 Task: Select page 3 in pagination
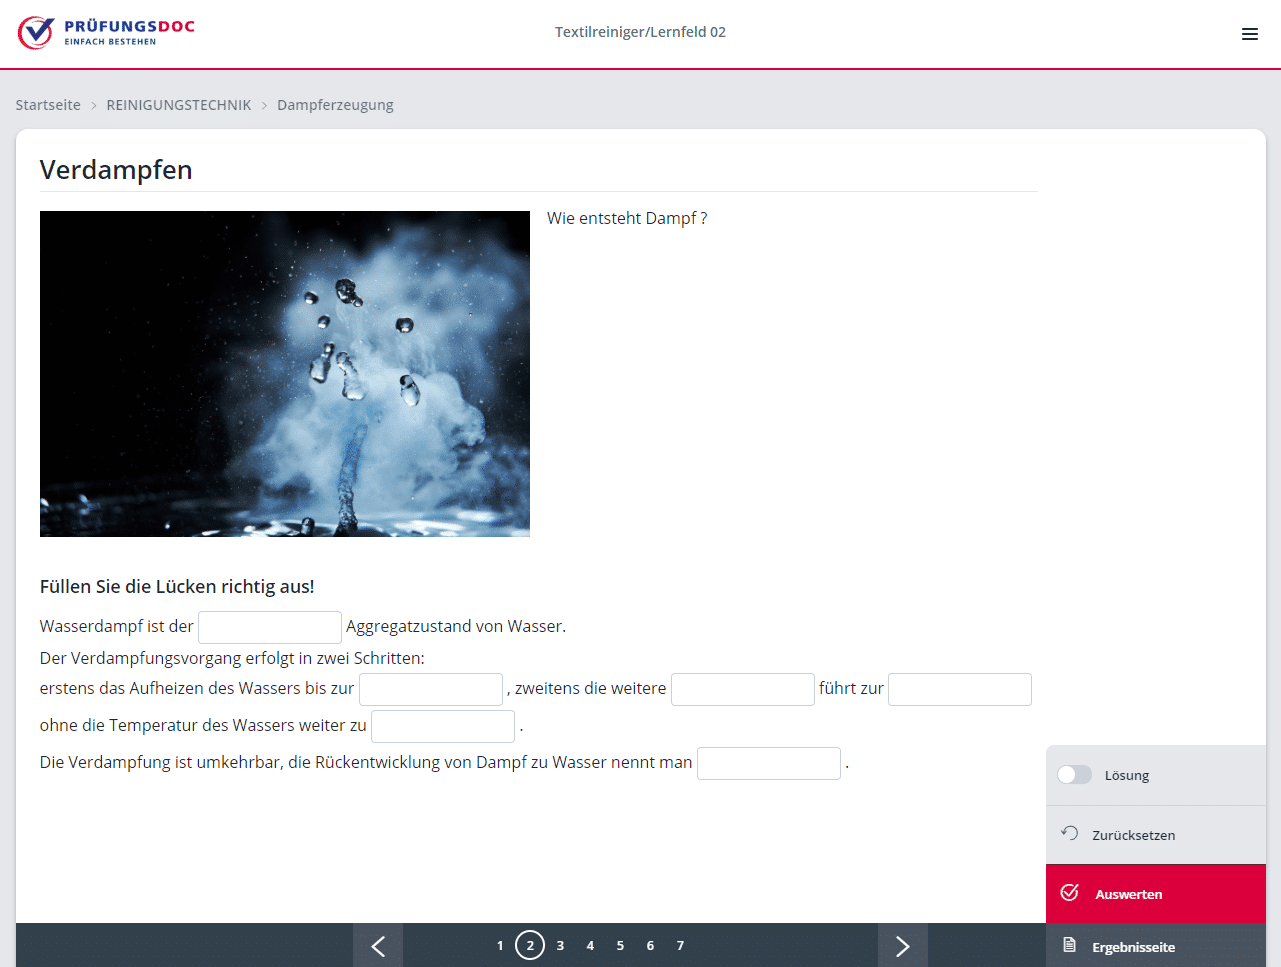560,946
